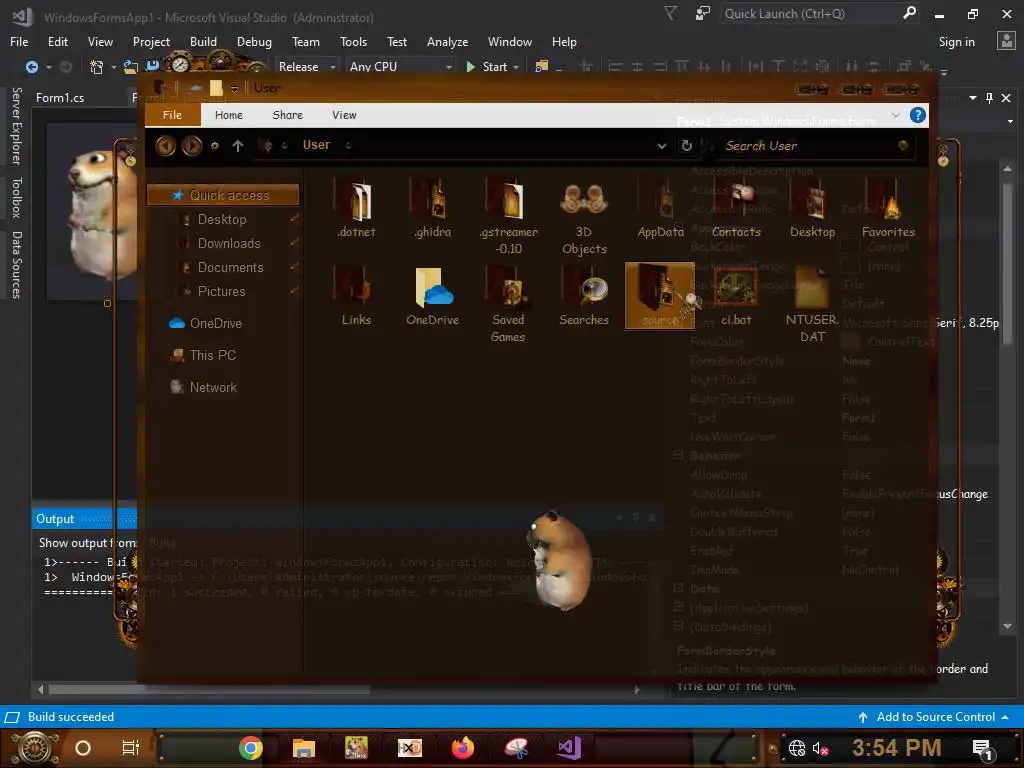
Task: Select the source folder
Action: click(x=660, y=295)
